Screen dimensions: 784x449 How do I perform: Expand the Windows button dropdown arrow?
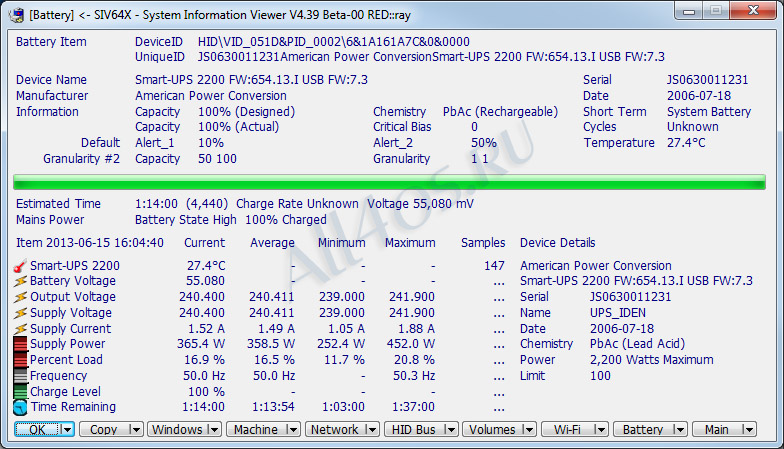tap(214, 430)
